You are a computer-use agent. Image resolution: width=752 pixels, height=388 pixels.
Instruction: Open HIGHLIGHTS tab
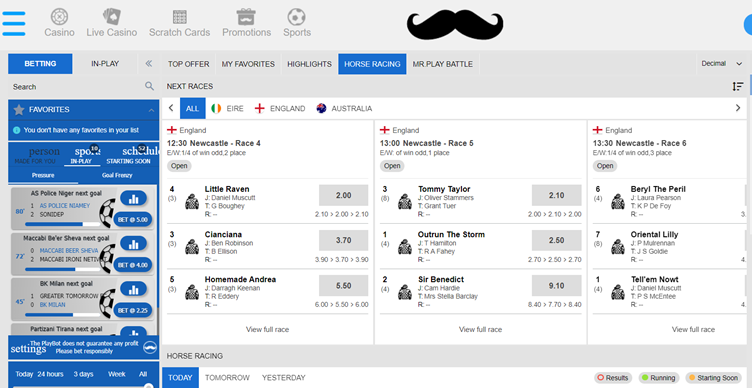coord(309,64)
